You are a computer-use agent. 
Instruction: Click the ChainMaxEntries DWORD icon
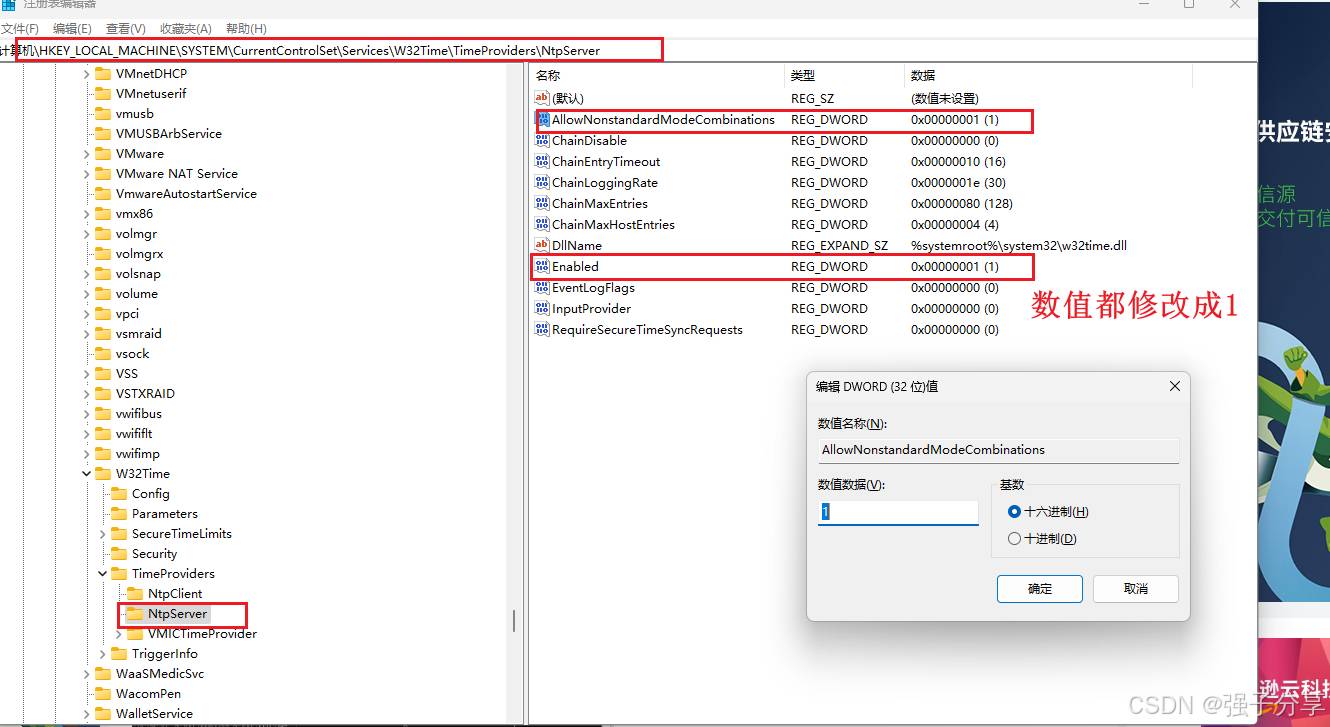point(543,203)
